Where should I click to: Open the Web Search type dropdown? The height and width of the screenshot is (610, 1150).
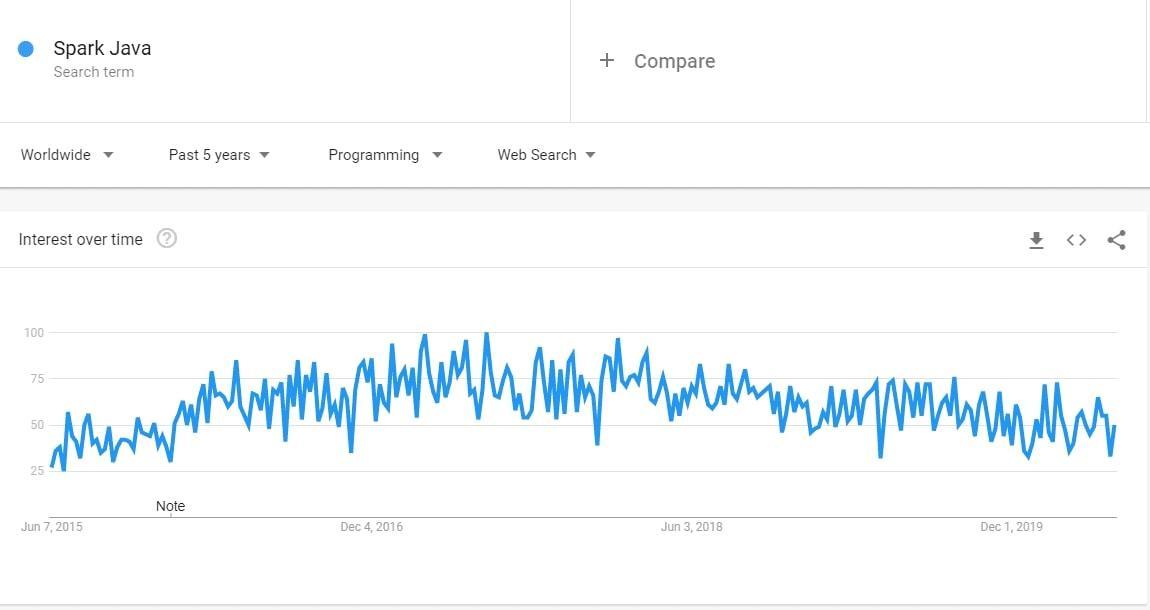point(546,155)
